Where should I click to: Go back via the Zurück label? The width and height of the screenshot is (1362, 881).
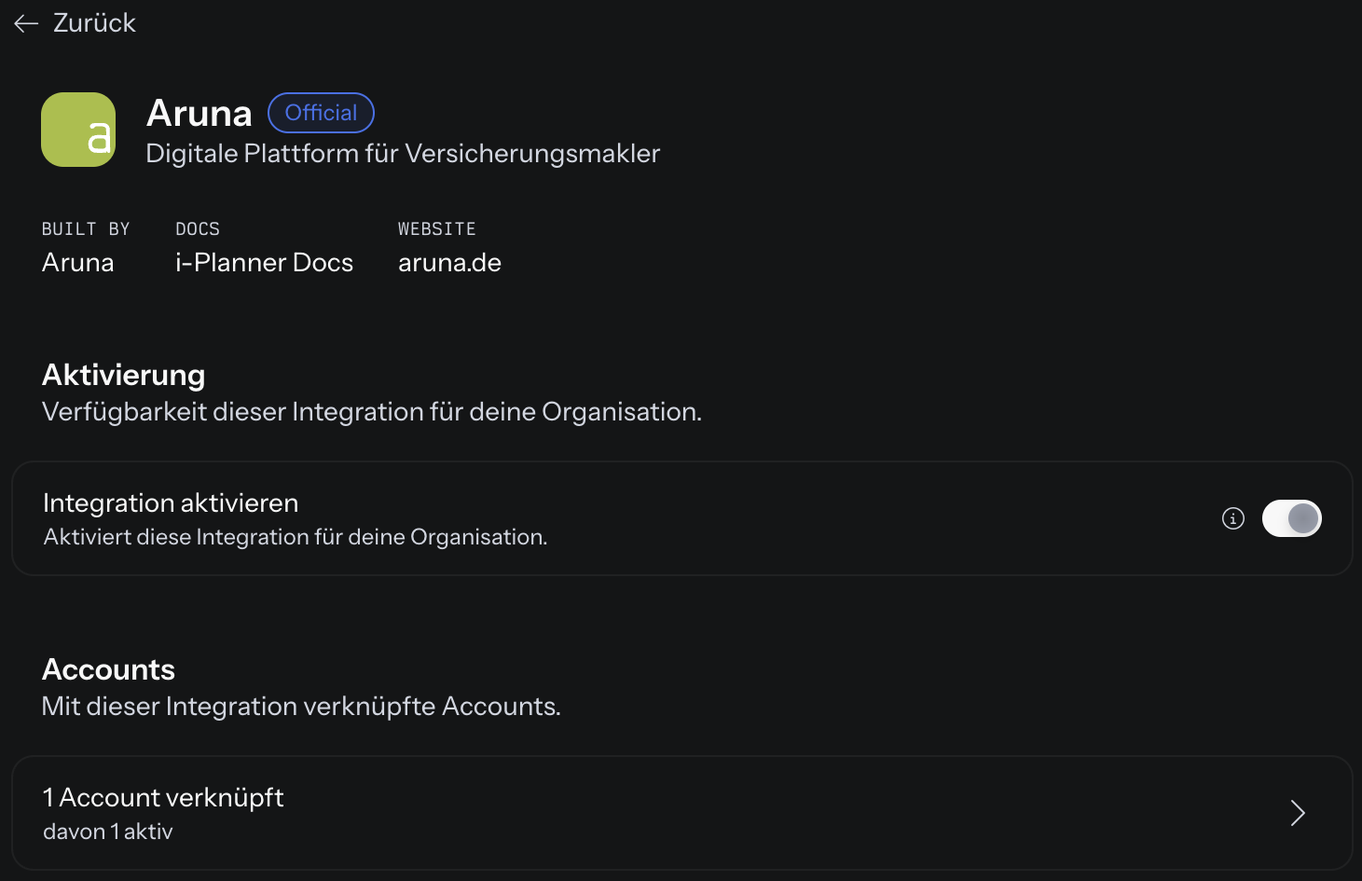[94, 23]
